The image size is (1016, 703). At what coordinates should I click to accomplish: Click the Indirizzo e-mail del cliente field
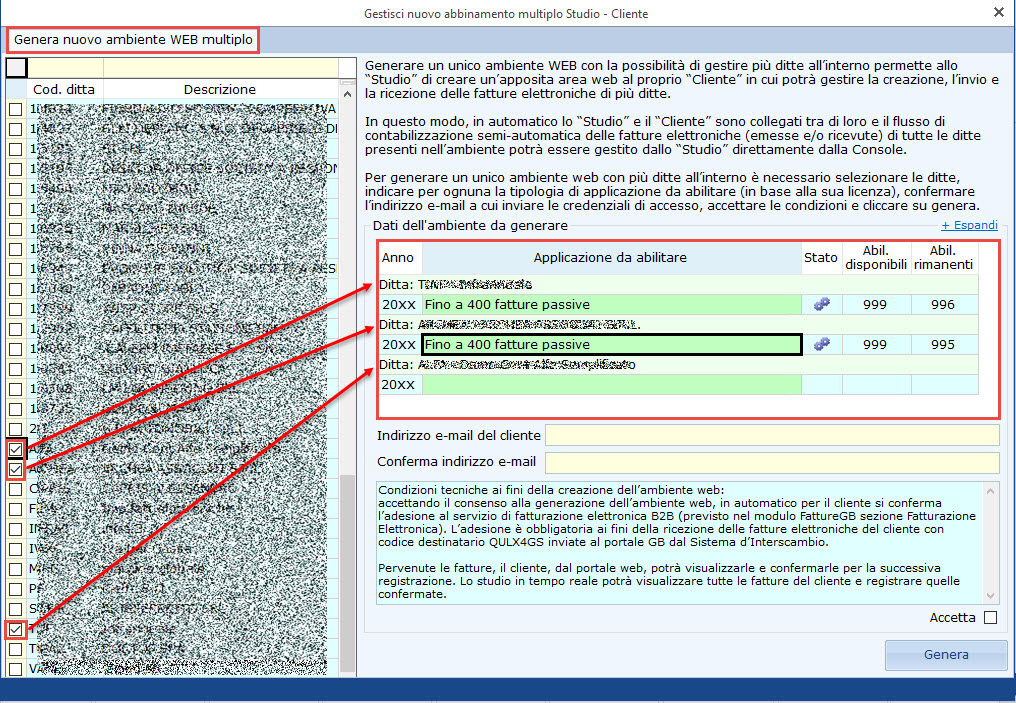click(772, 435)
